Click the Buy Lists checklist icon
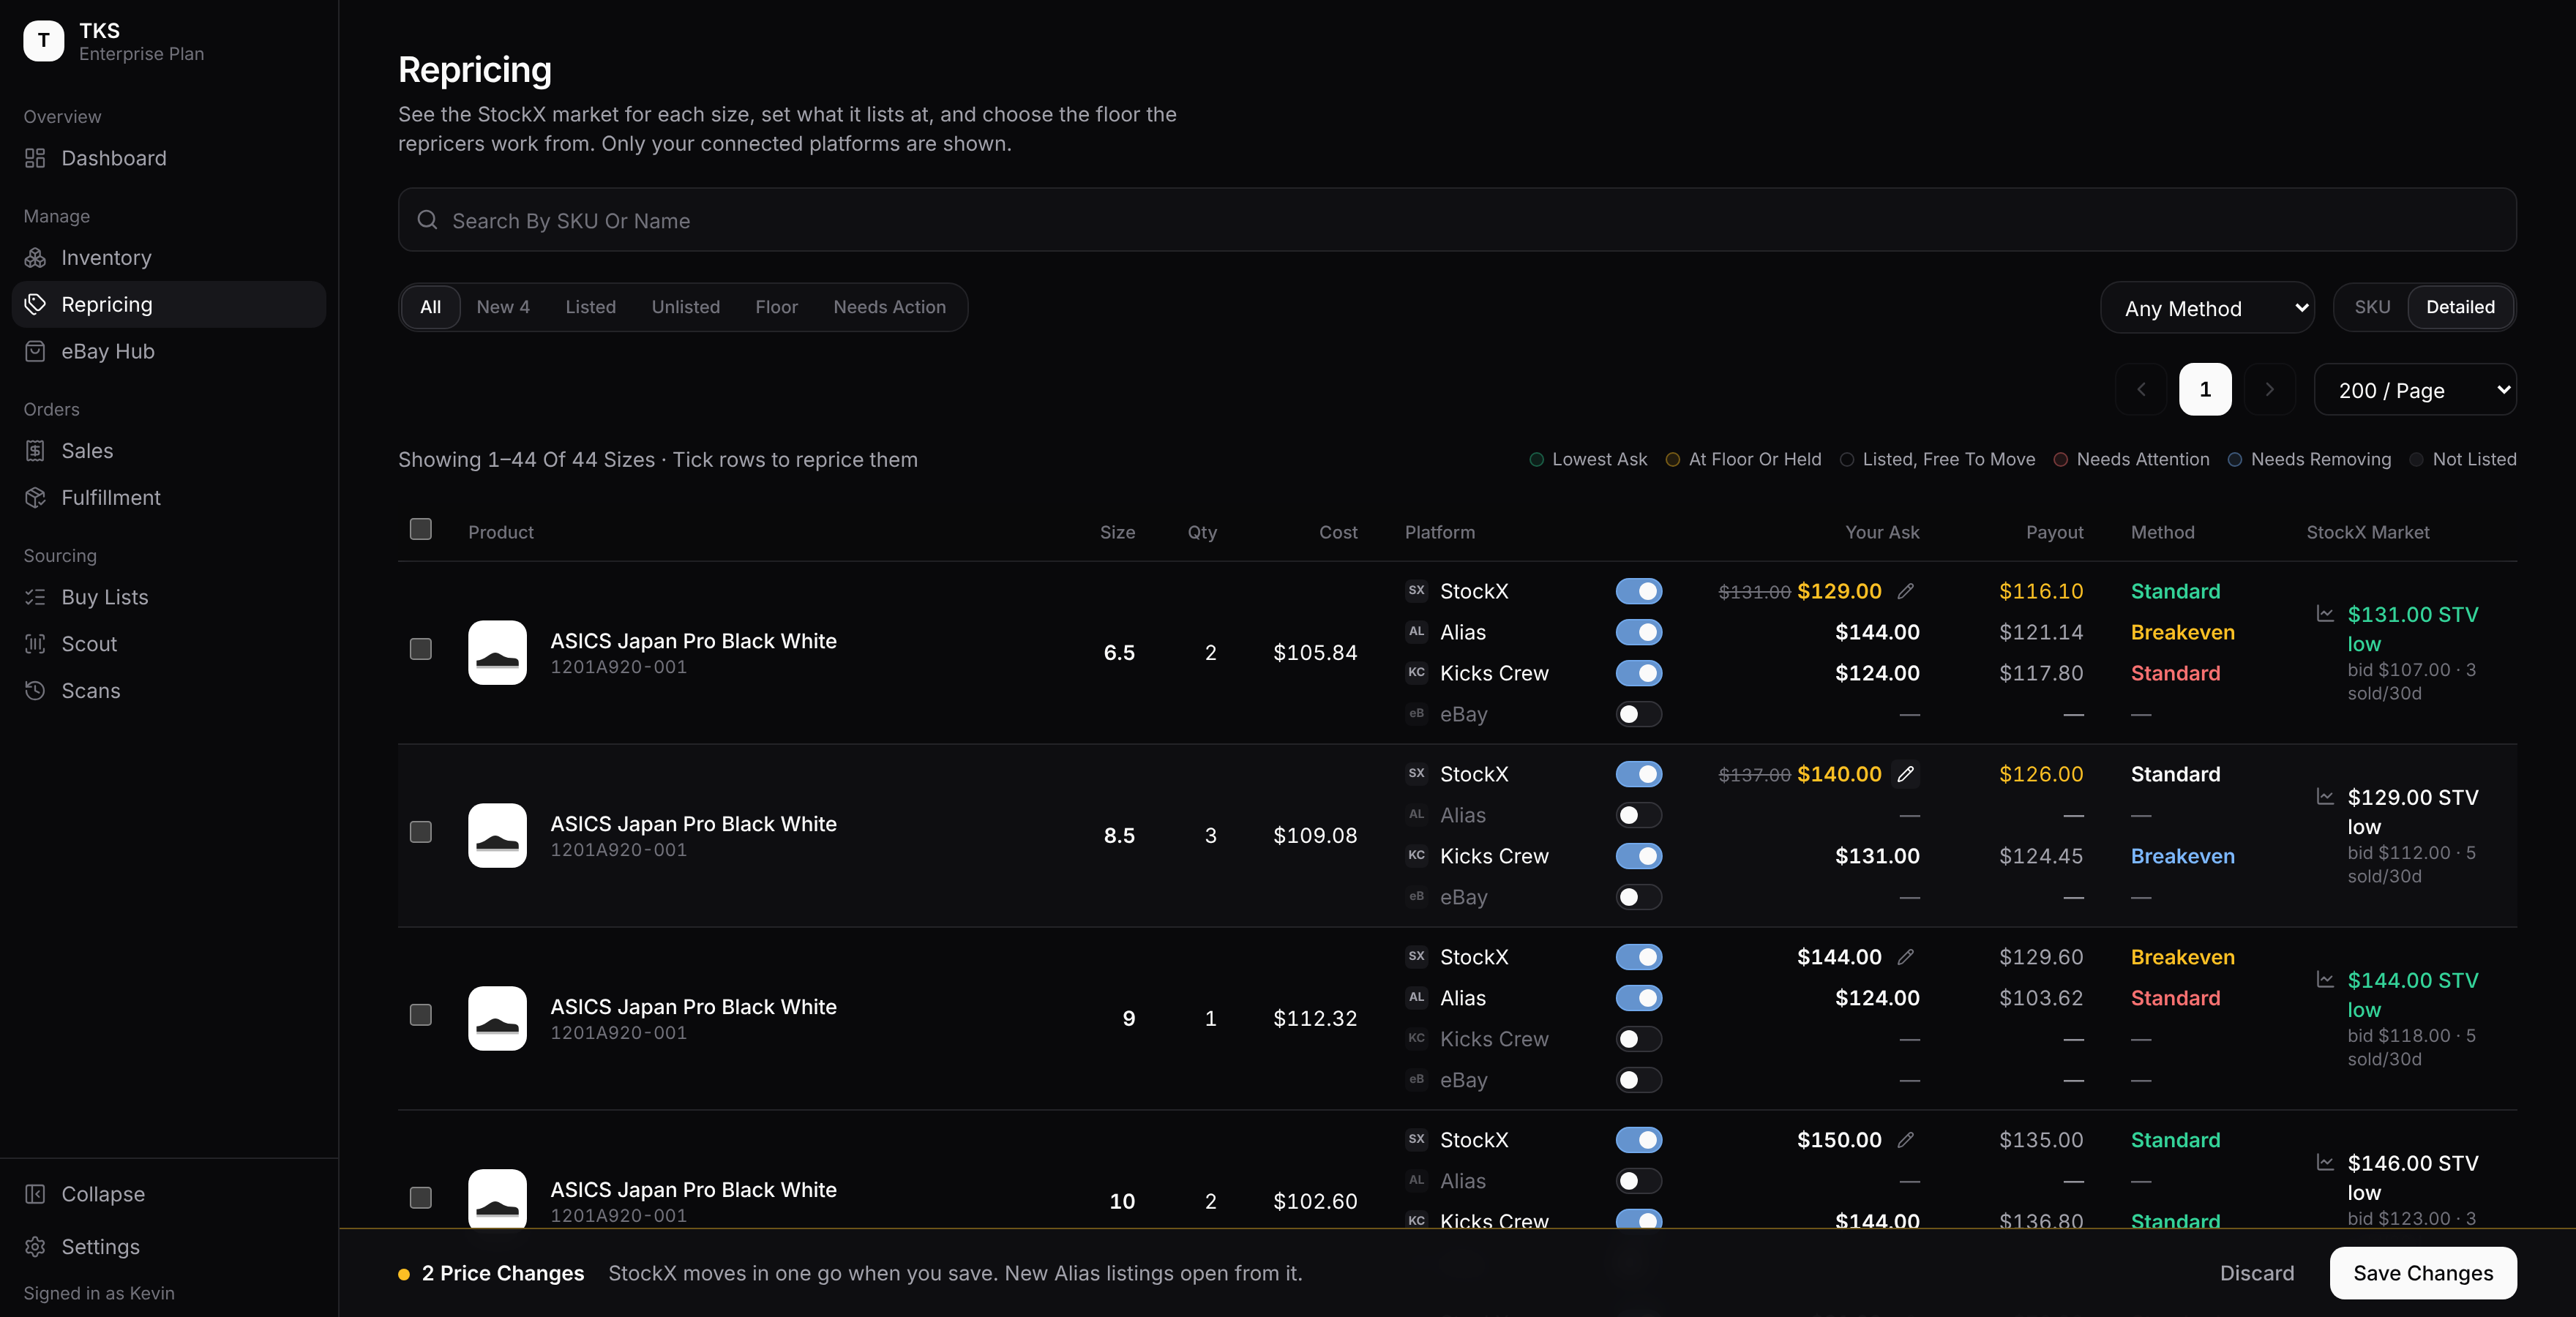 [x=35, y=597]
